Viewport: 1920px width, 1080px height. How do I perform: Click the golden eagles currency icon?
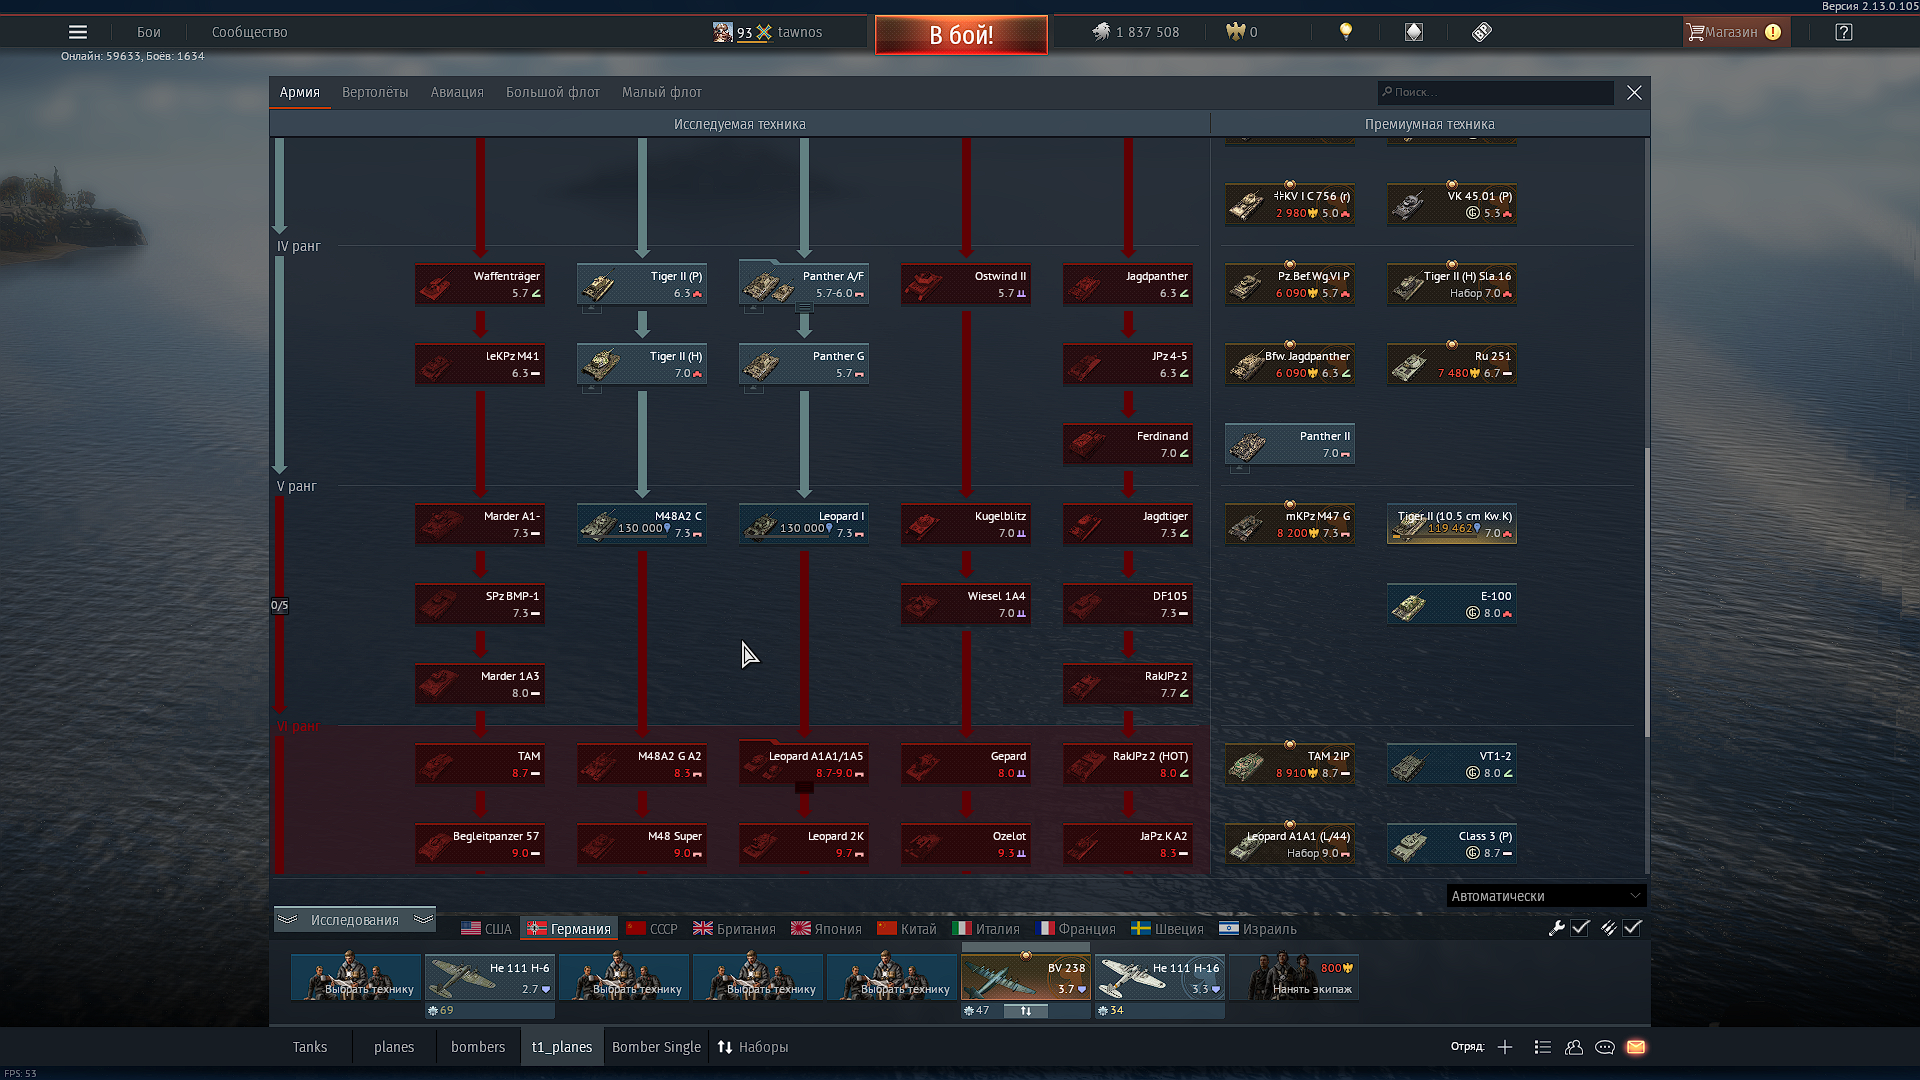pos(1235,32)
